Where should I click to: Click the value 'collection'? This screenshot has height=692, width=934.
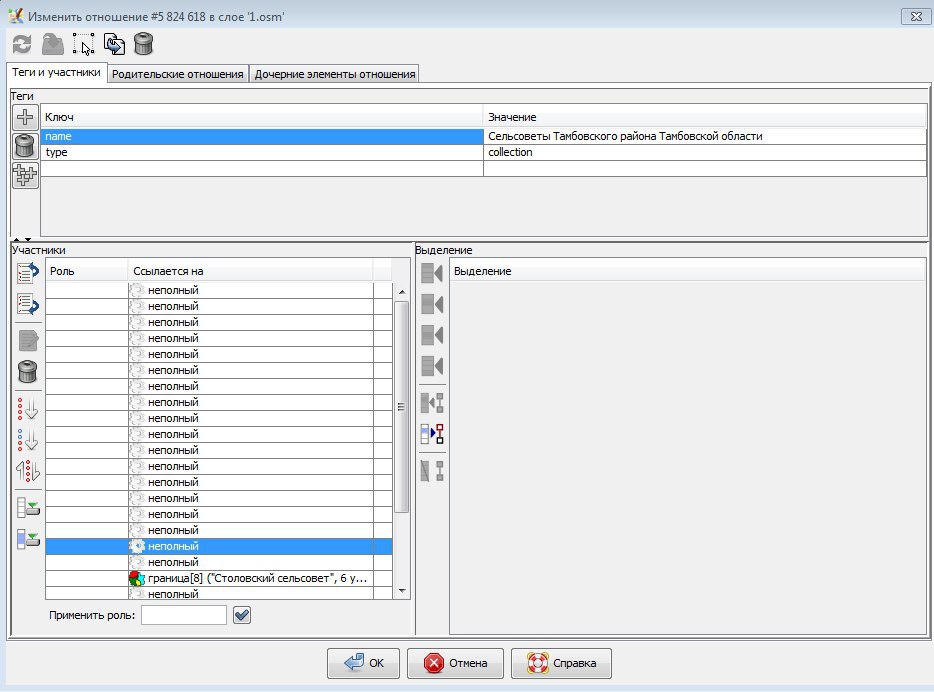510,152
